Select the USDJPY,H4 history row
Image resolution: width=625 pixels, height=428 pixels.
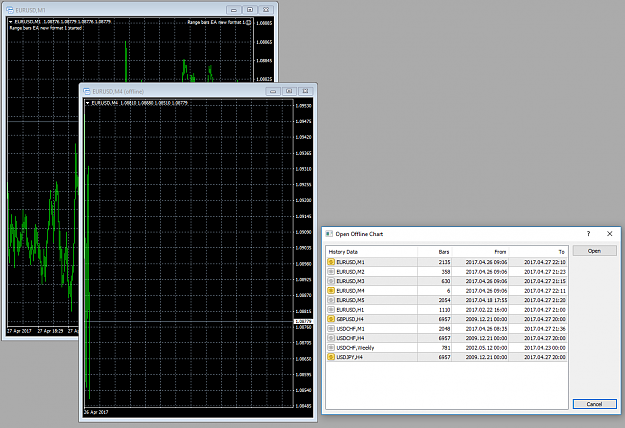coord(447,357)
